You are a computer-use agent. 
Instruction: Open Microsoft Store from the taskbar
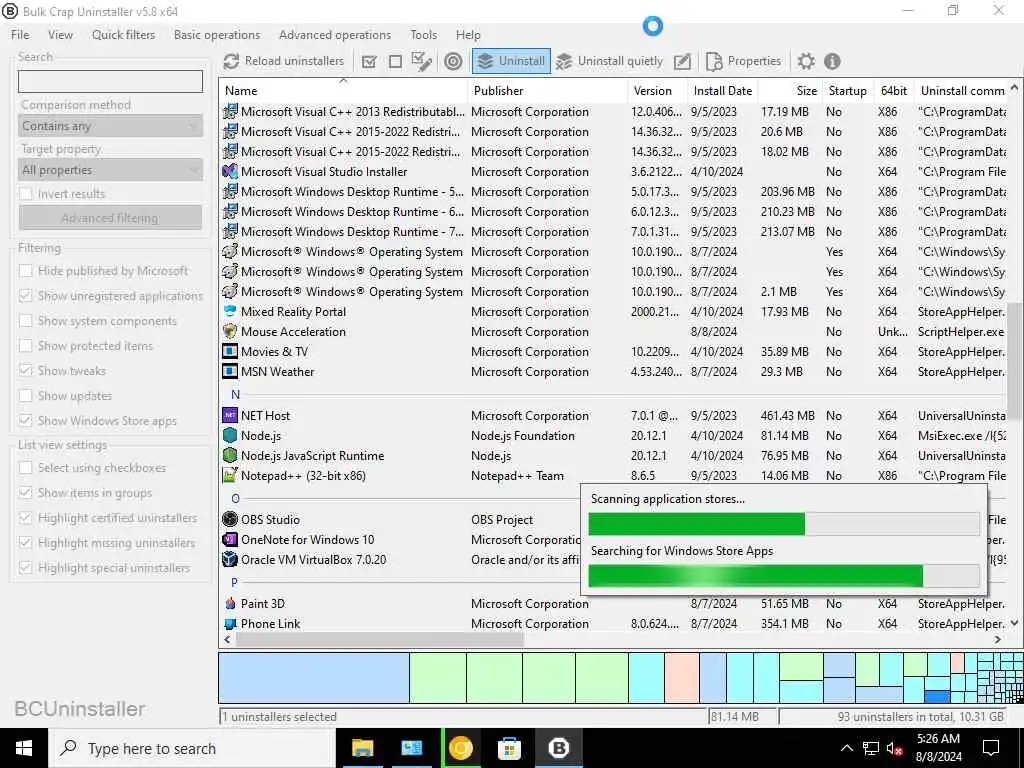(509, 748)
